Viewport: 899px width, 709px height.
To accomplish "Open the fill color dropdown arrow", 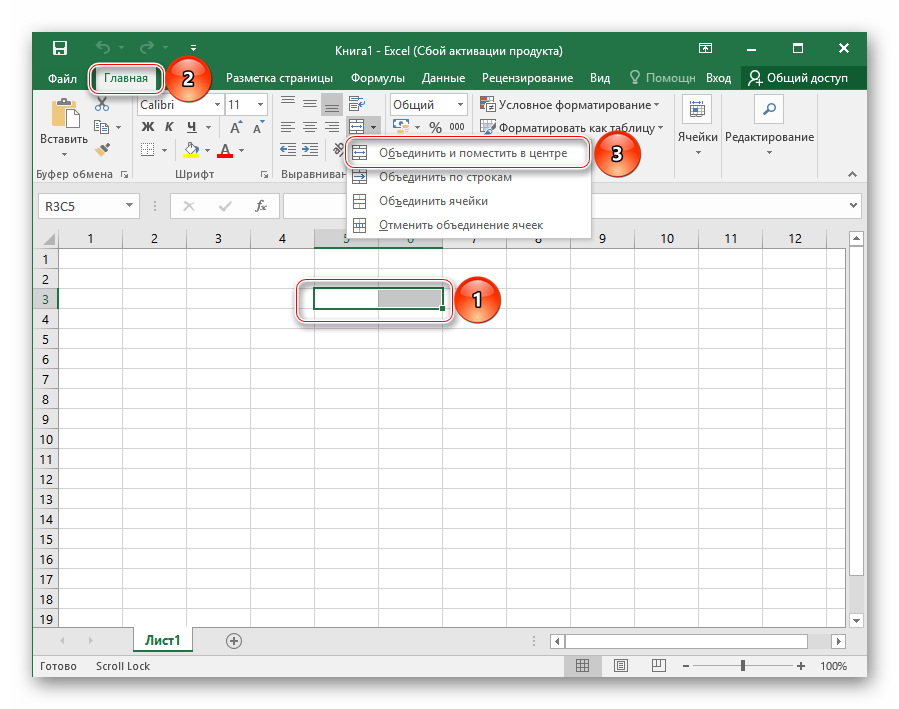I will coord(207,151).
